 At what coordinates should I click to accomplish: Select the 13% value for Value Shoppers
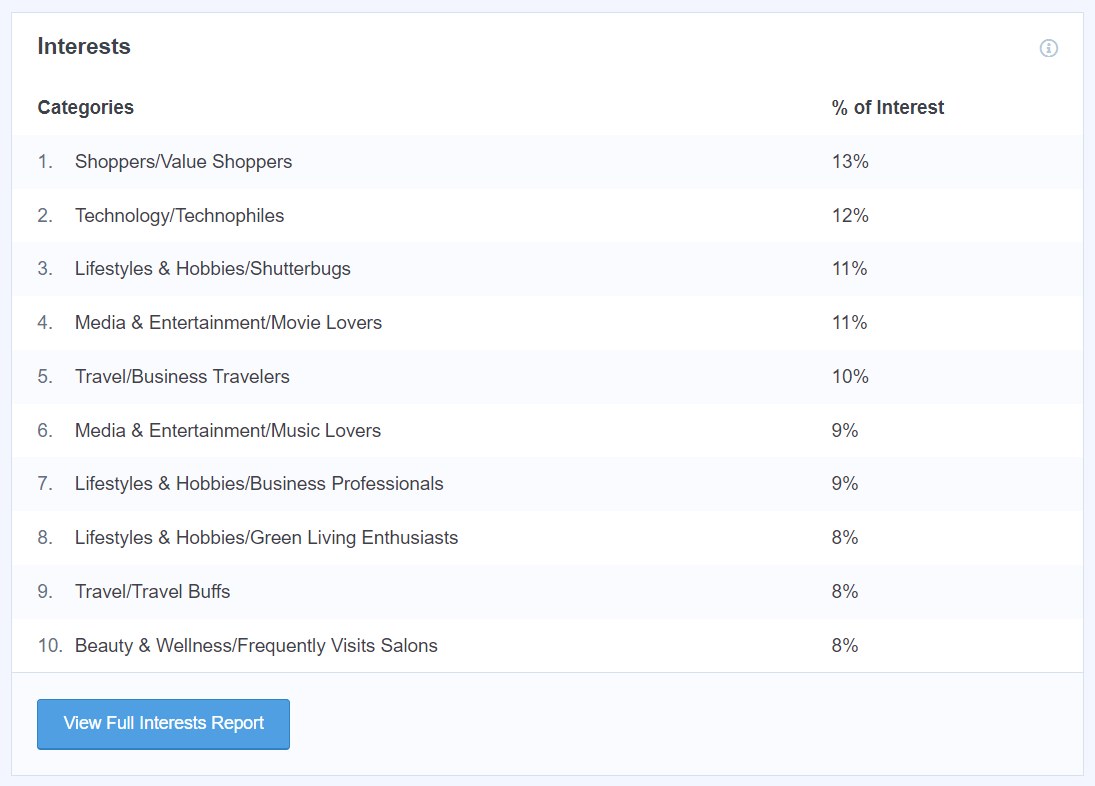pos(850,161)
